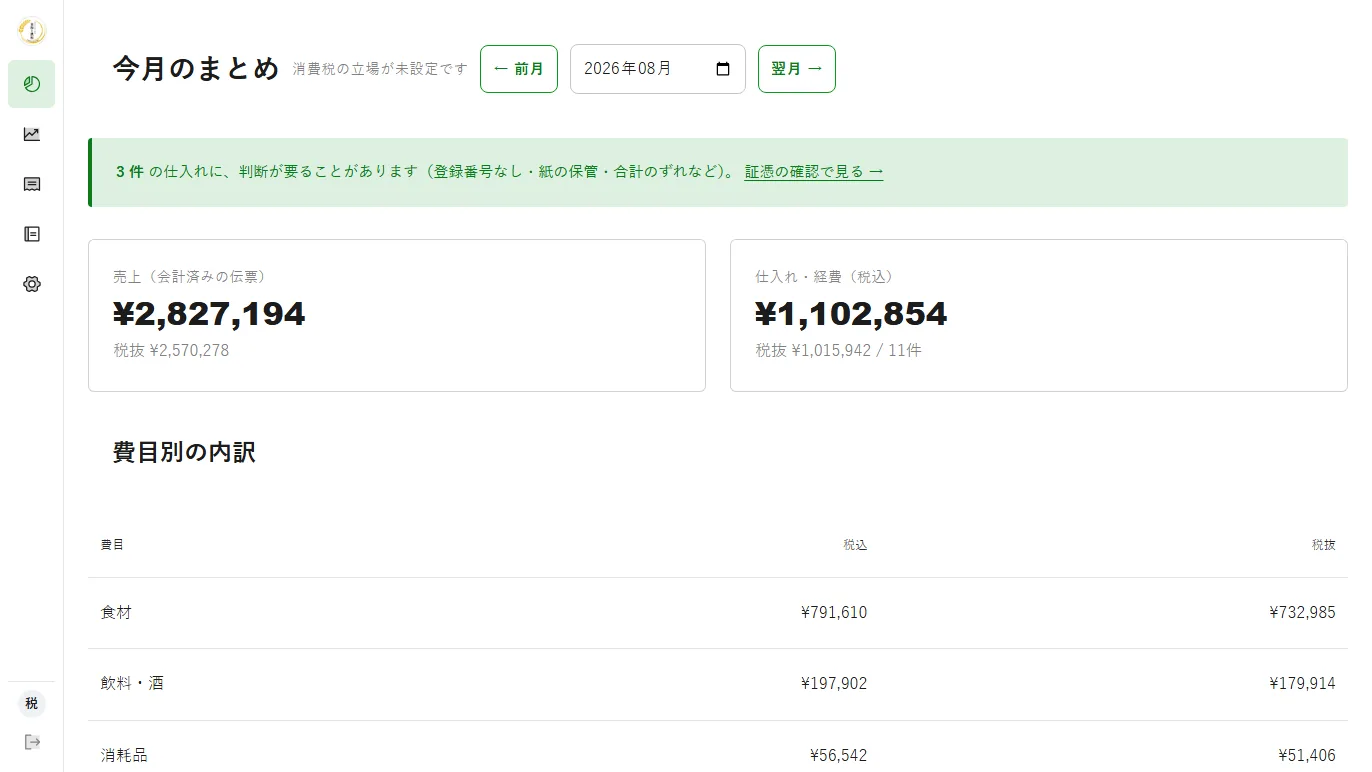Click the sales total ¥2,827,194

(209, 314)
